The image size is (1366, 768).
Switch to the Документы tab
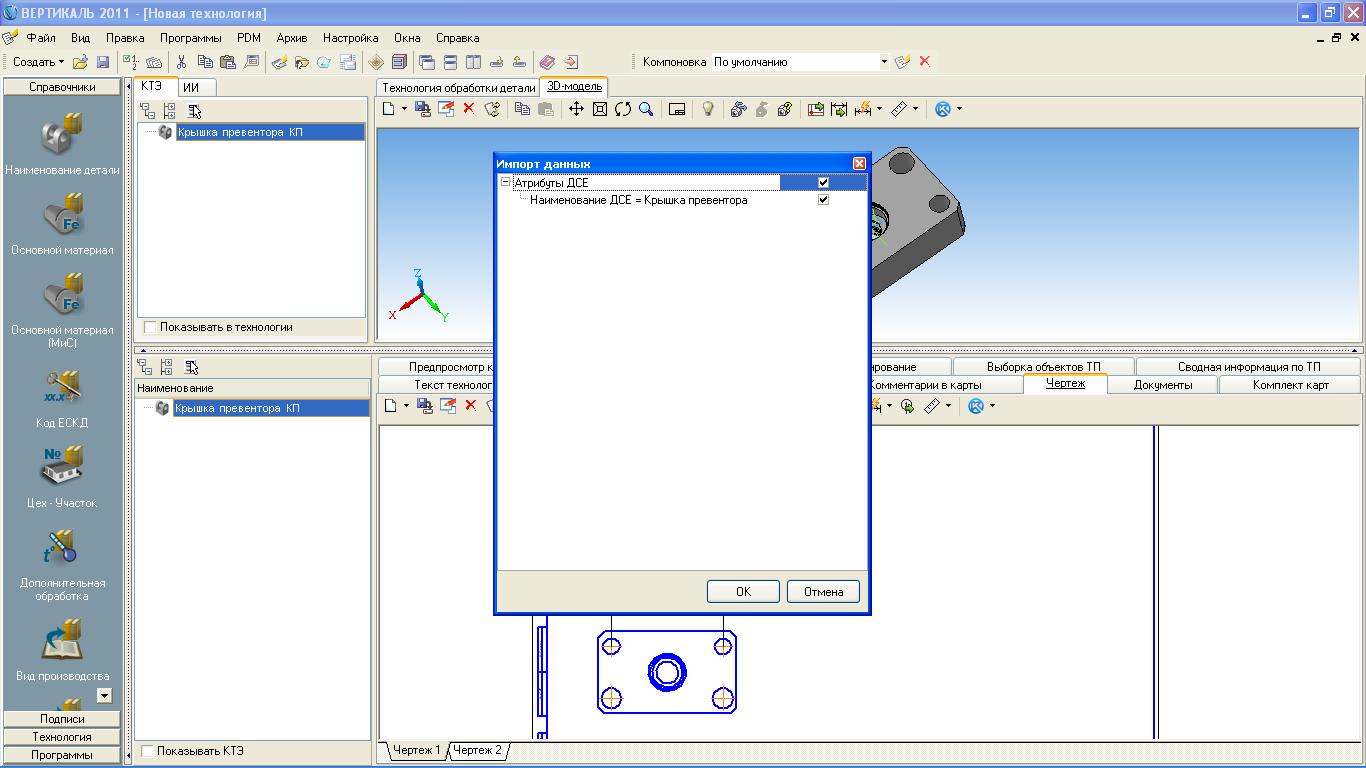point(1163,385)
